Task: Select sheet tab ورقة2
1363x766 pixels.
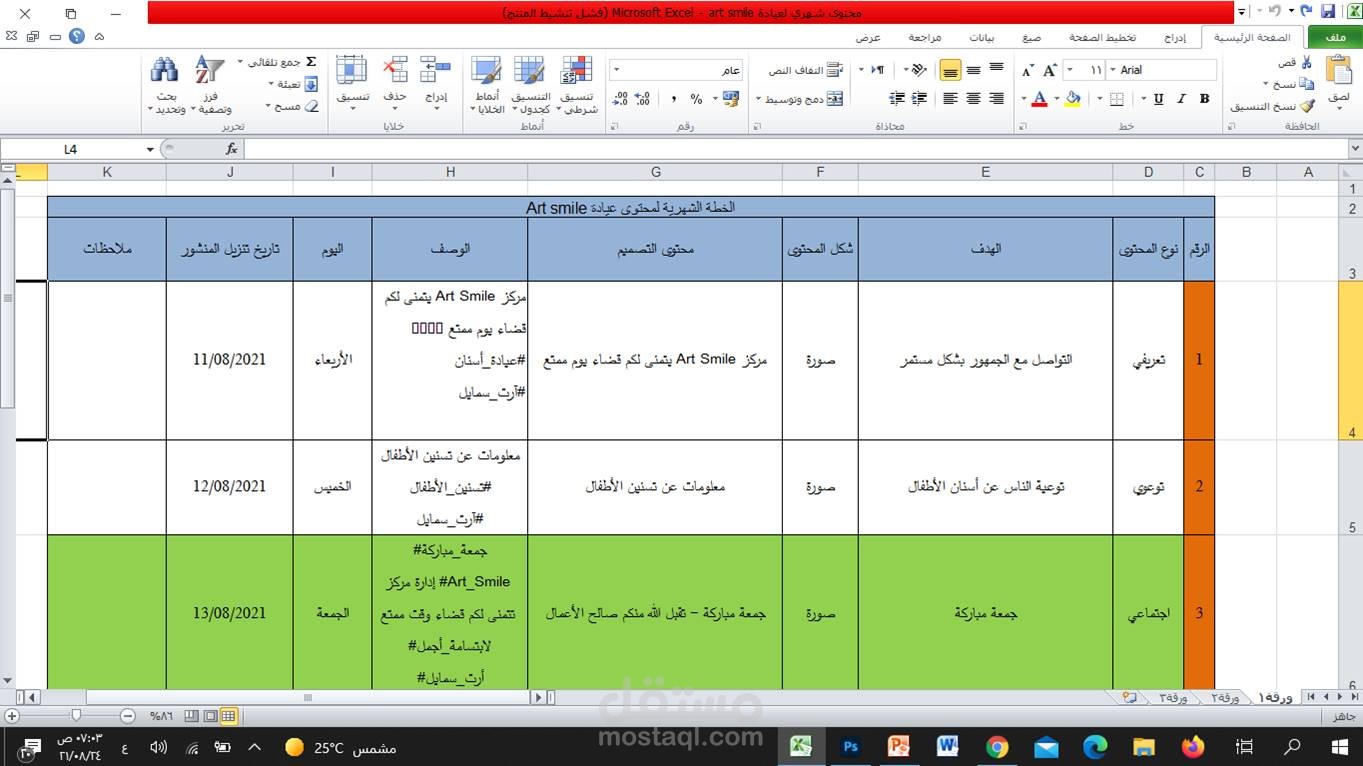Action: [1224, 697]
